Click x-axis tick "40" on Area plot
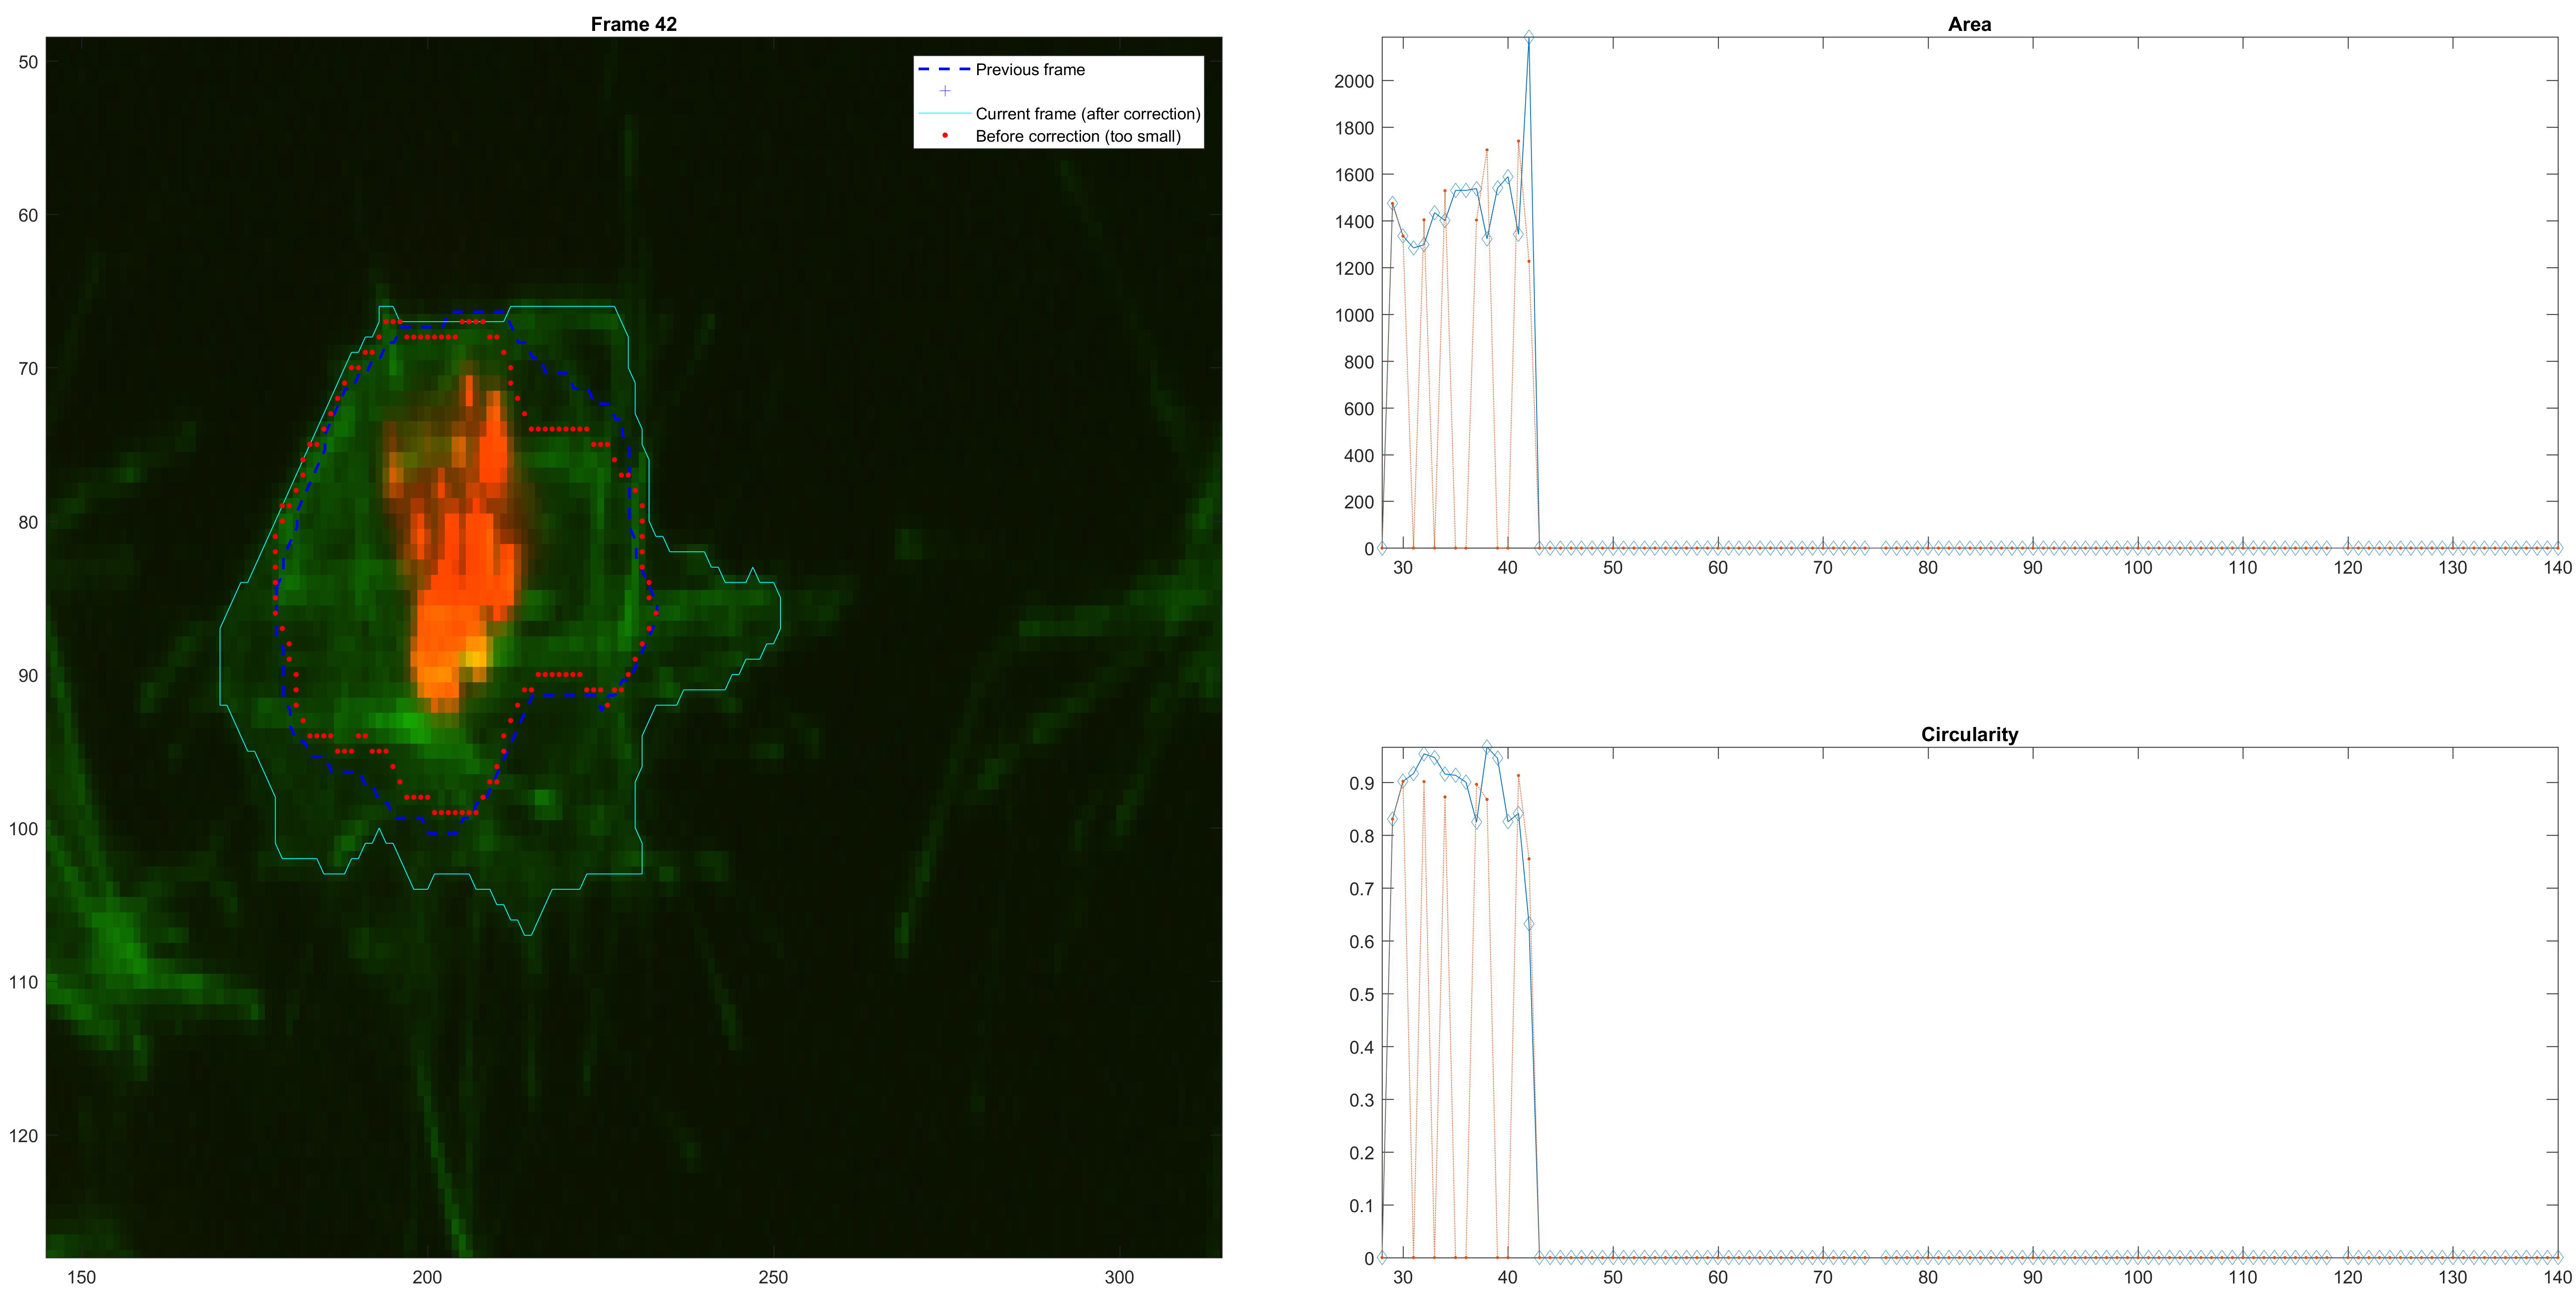This screenshot has height=1292, width=2576. 1508,568
